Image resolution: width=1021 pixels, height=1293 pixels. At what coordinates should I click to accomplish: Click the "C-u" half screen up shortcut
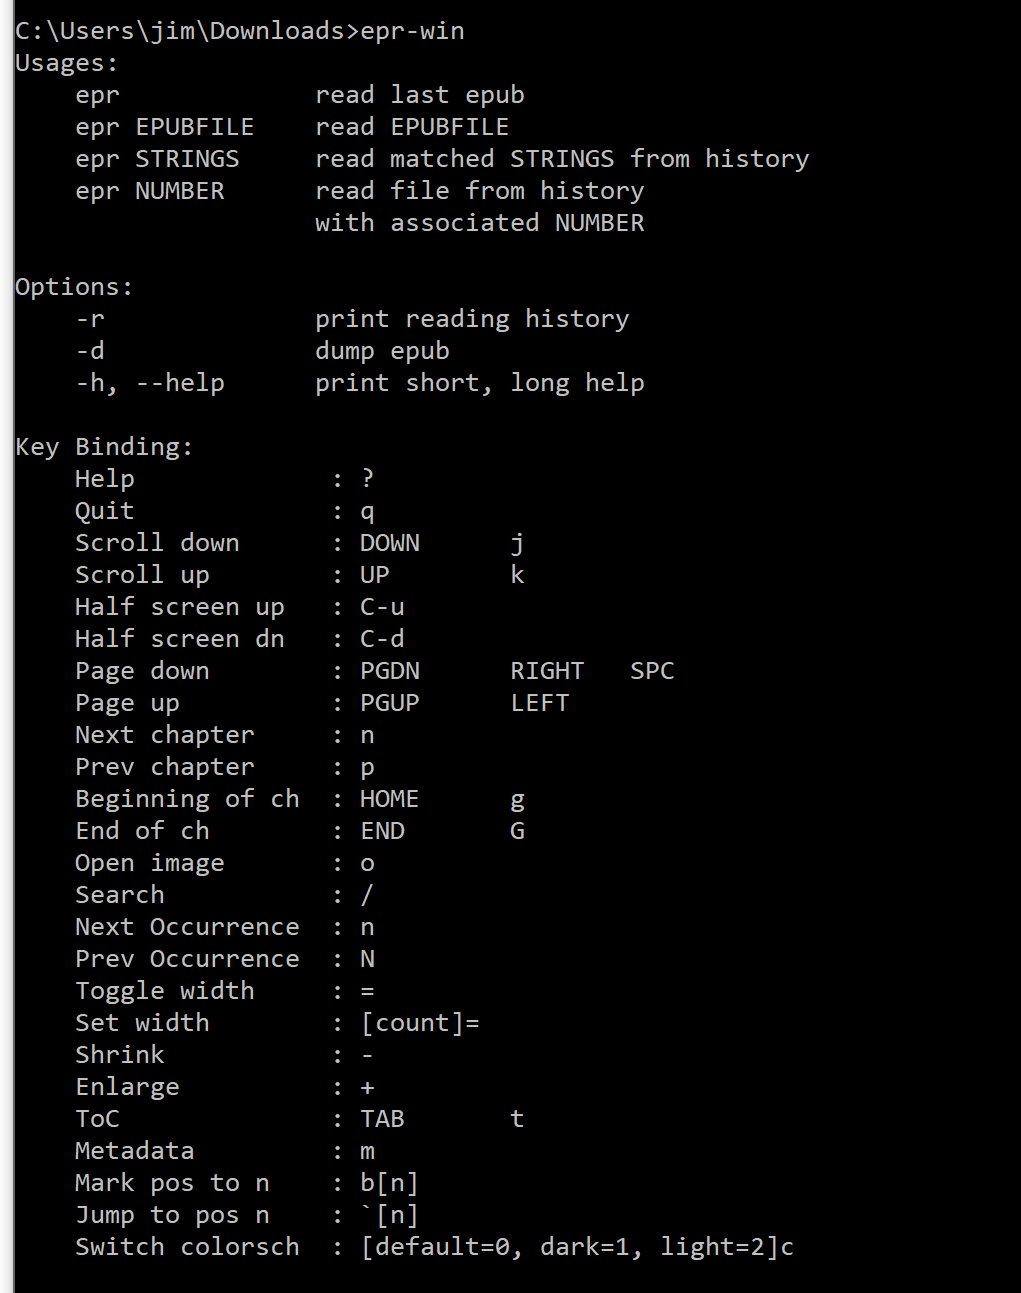(382, 607)
